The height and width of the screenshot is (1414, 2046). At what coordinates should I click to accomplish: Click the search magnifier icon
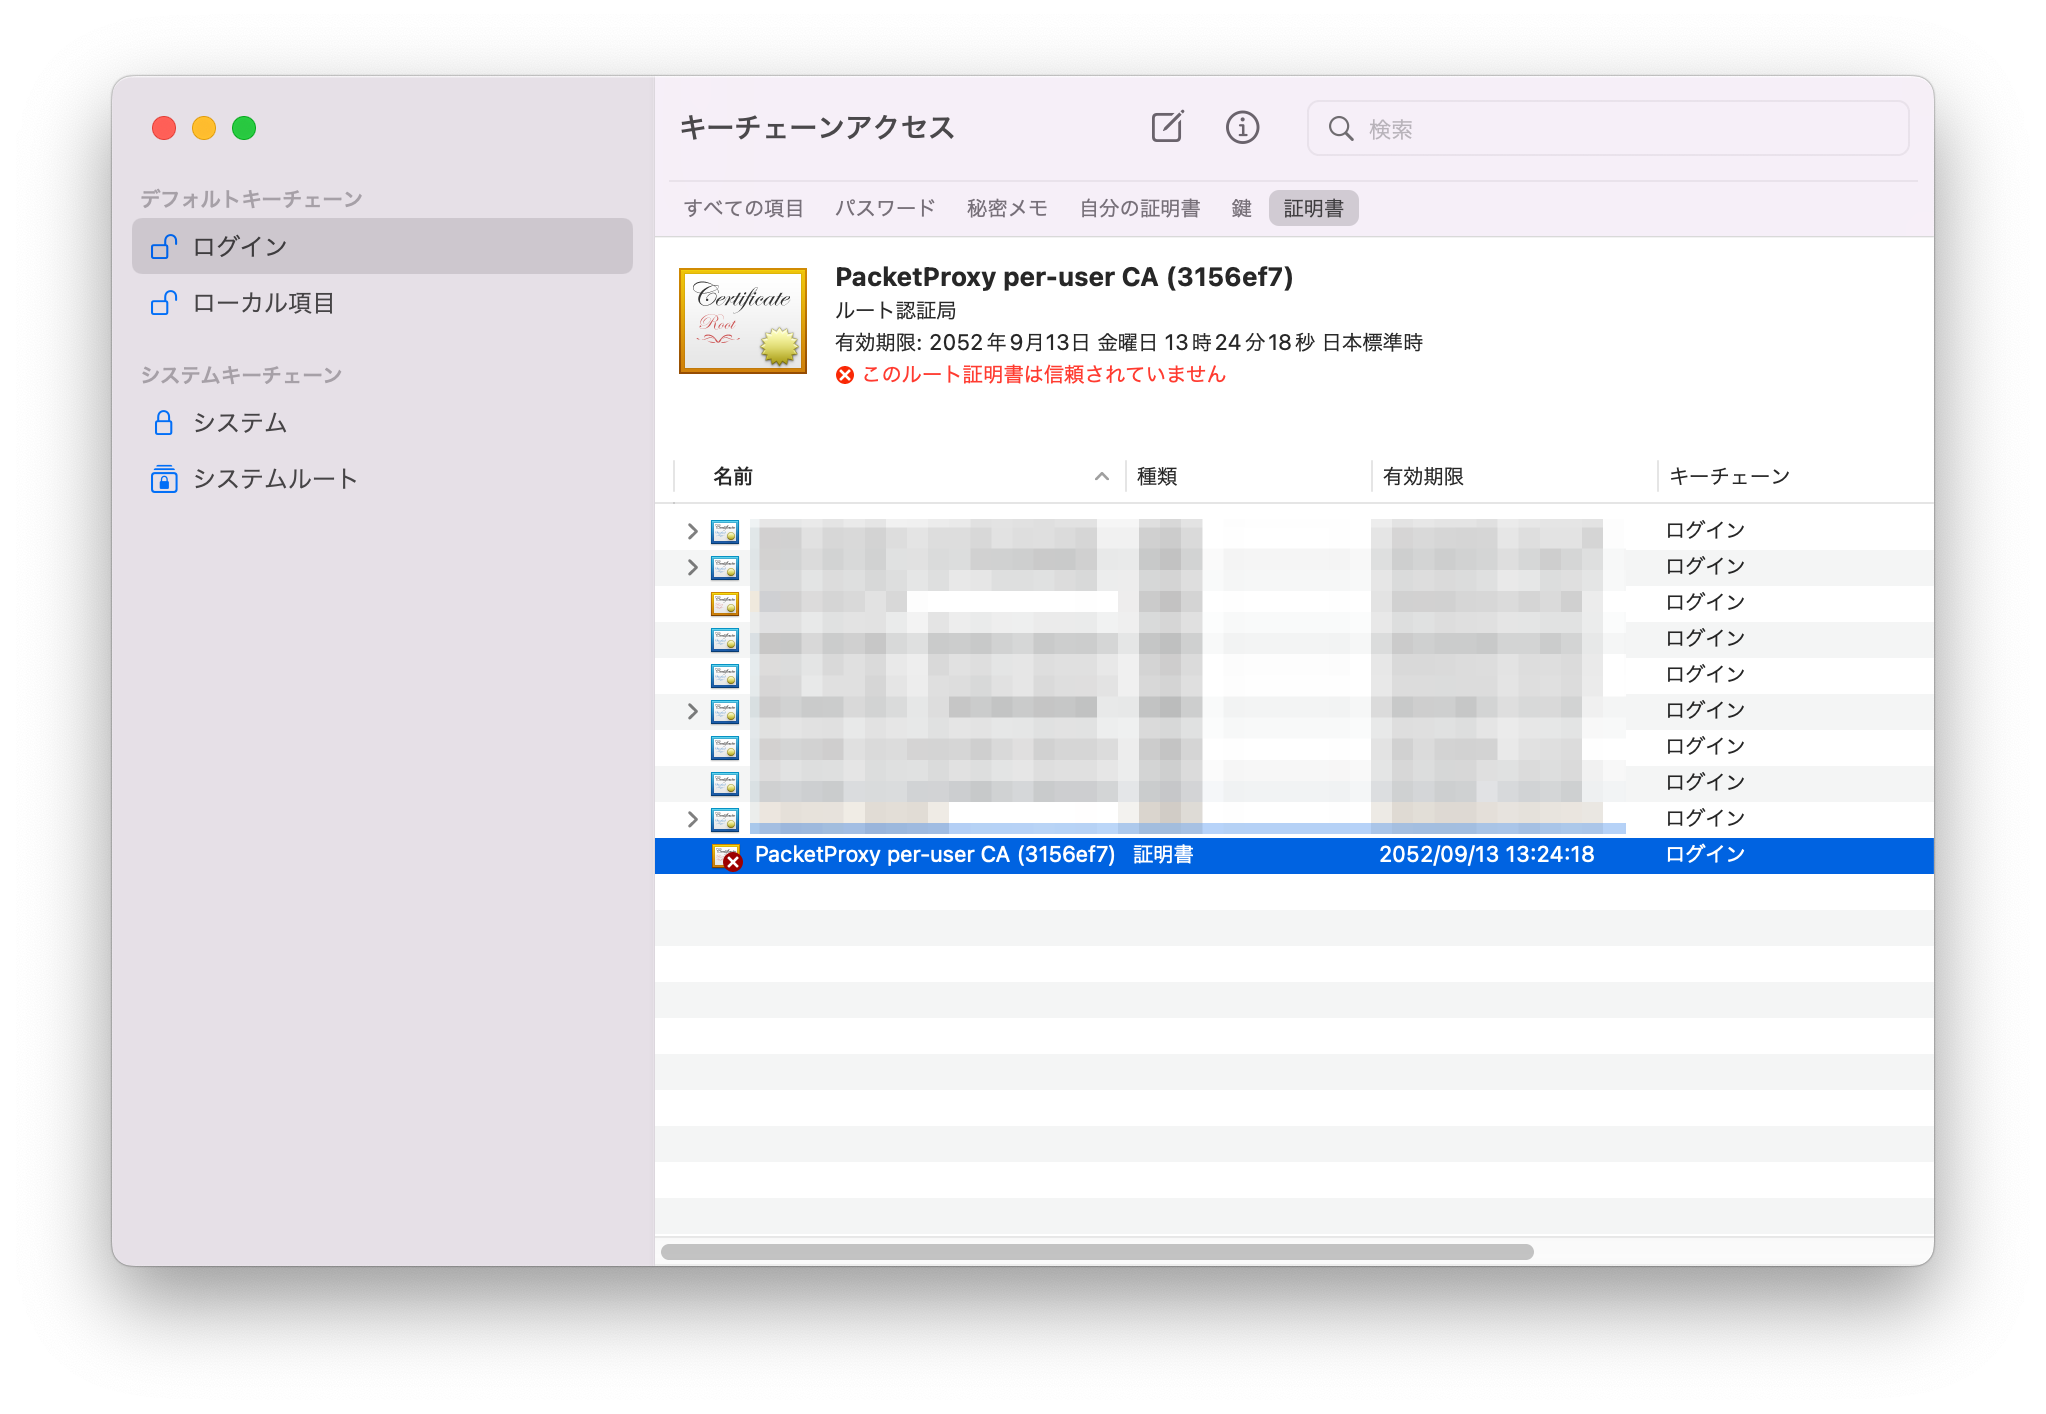point(1340,128)
